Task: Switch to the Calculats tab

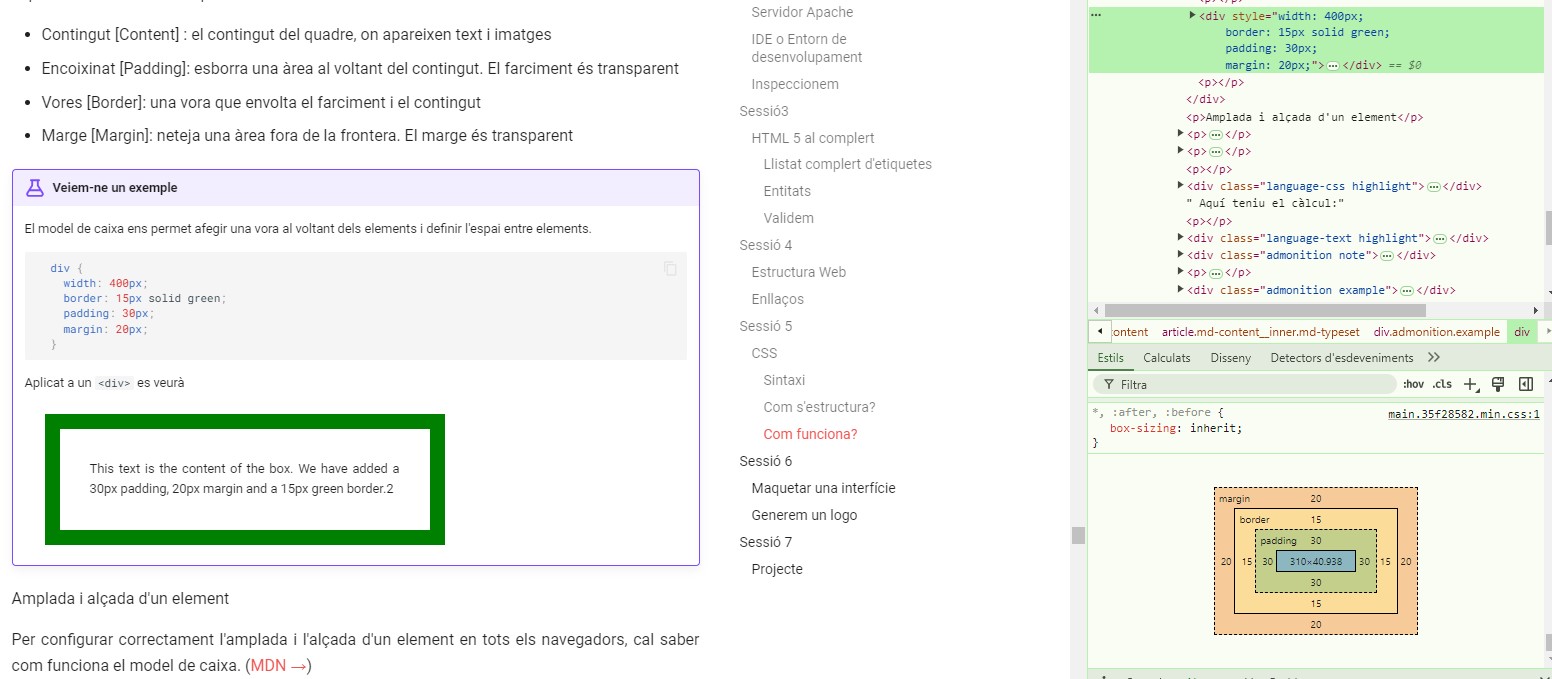Action: tap(1167, 358)
